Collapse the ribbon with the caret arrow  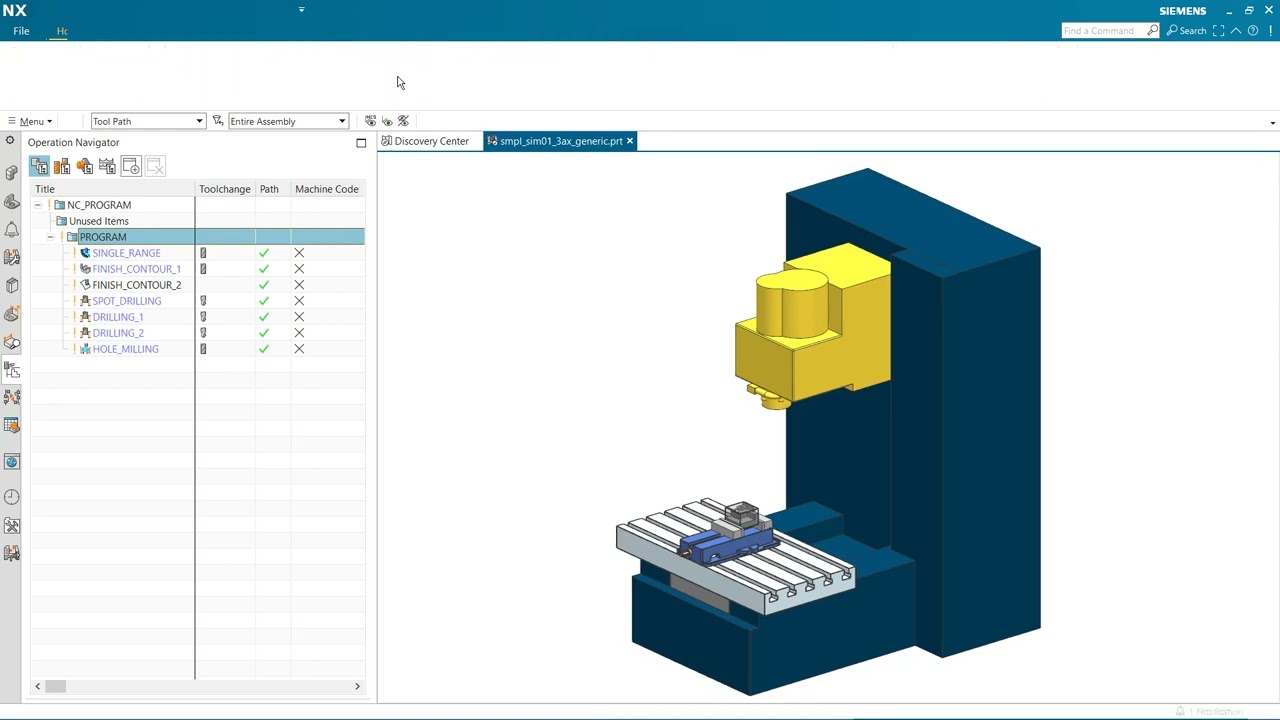(x=1236, y=31)
